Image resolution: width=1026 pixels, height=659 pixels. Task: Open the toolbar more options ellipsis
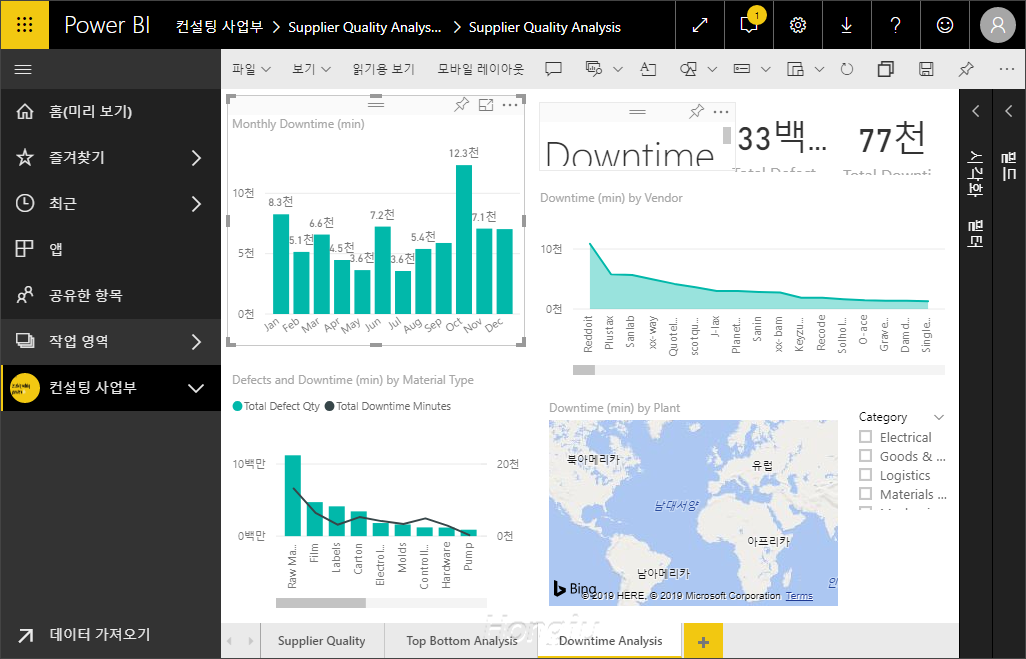(x=1006, y=69)
